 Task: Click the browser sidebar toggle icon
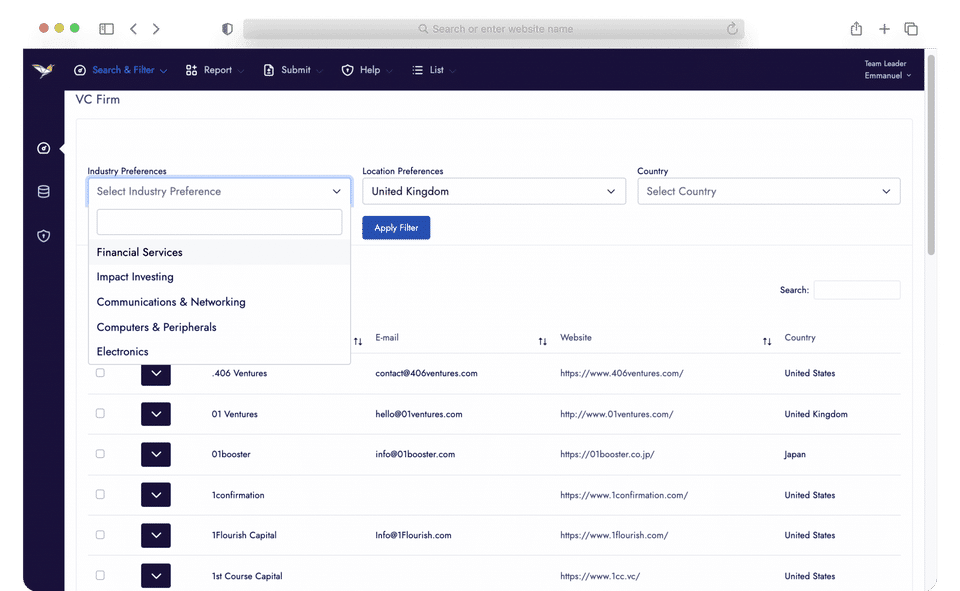point(107,29)
